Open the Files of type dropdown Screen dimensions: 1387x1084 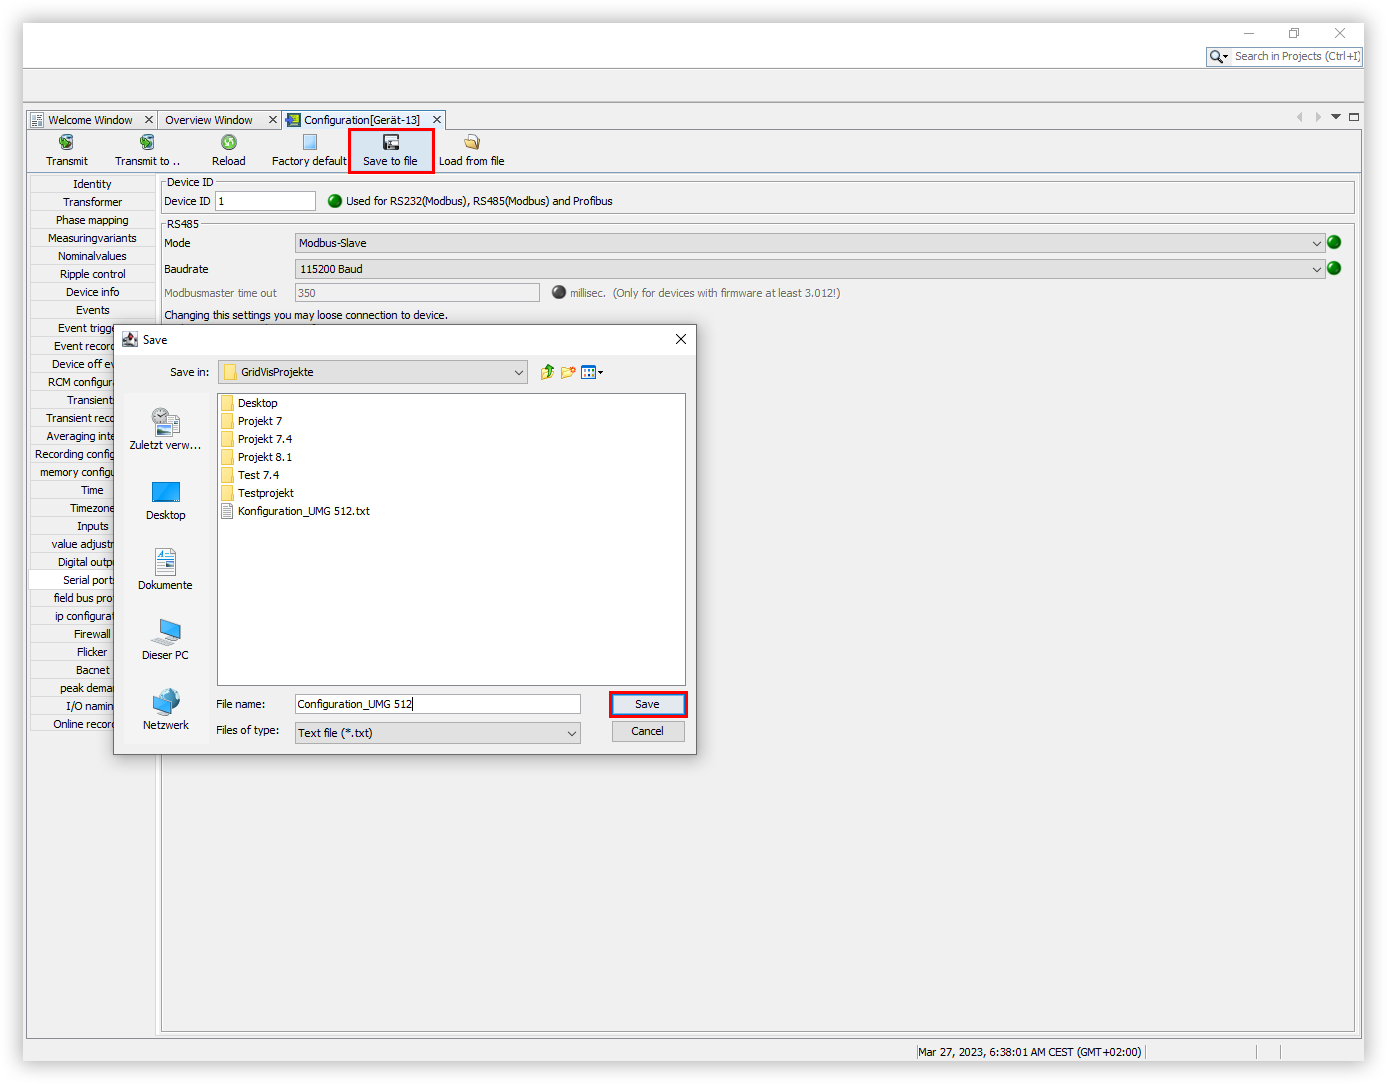(x=571, y=733)
